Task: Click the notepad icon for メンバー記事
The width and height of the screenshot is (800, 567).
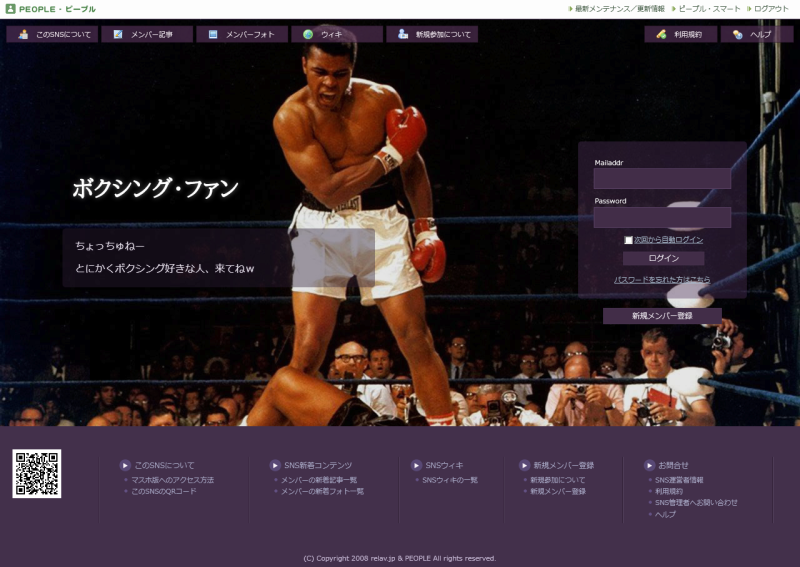Action: point(118,34)
